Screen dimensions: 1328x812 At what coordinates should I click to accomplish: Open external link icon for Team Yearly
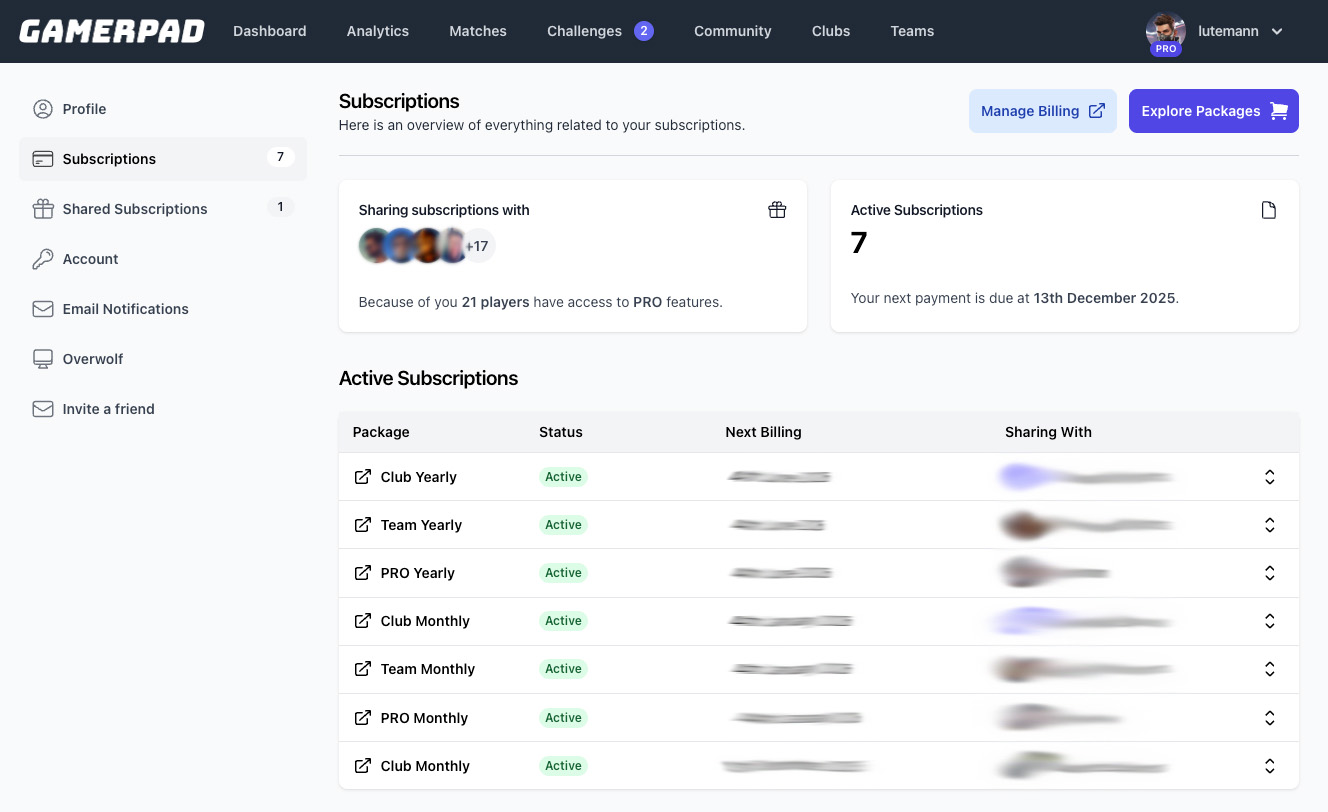pyautogui.click(x=363, y=525)
